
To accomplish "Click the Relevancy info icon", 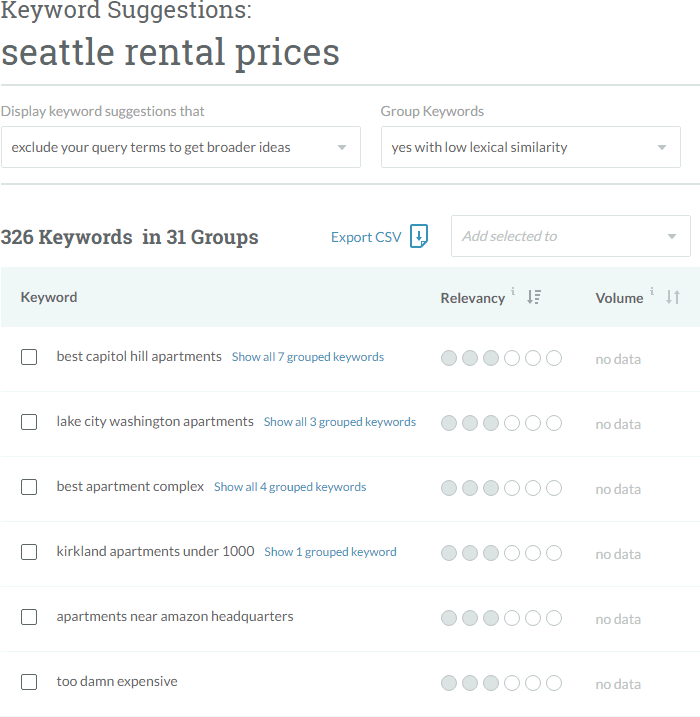I will tap(513, 292).
